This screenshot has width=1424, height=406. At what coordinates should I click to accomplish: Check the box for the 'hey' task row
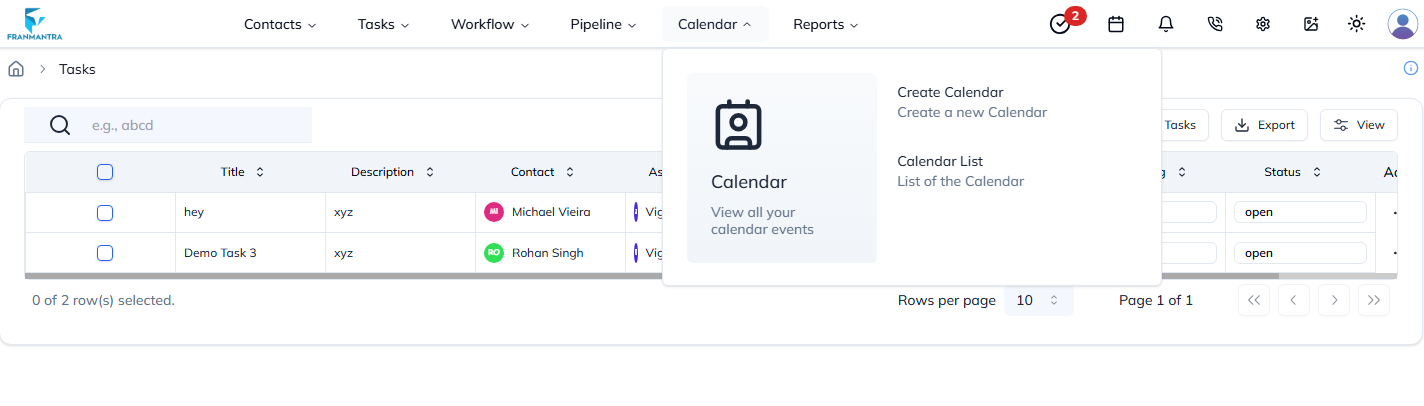(105, 212)
